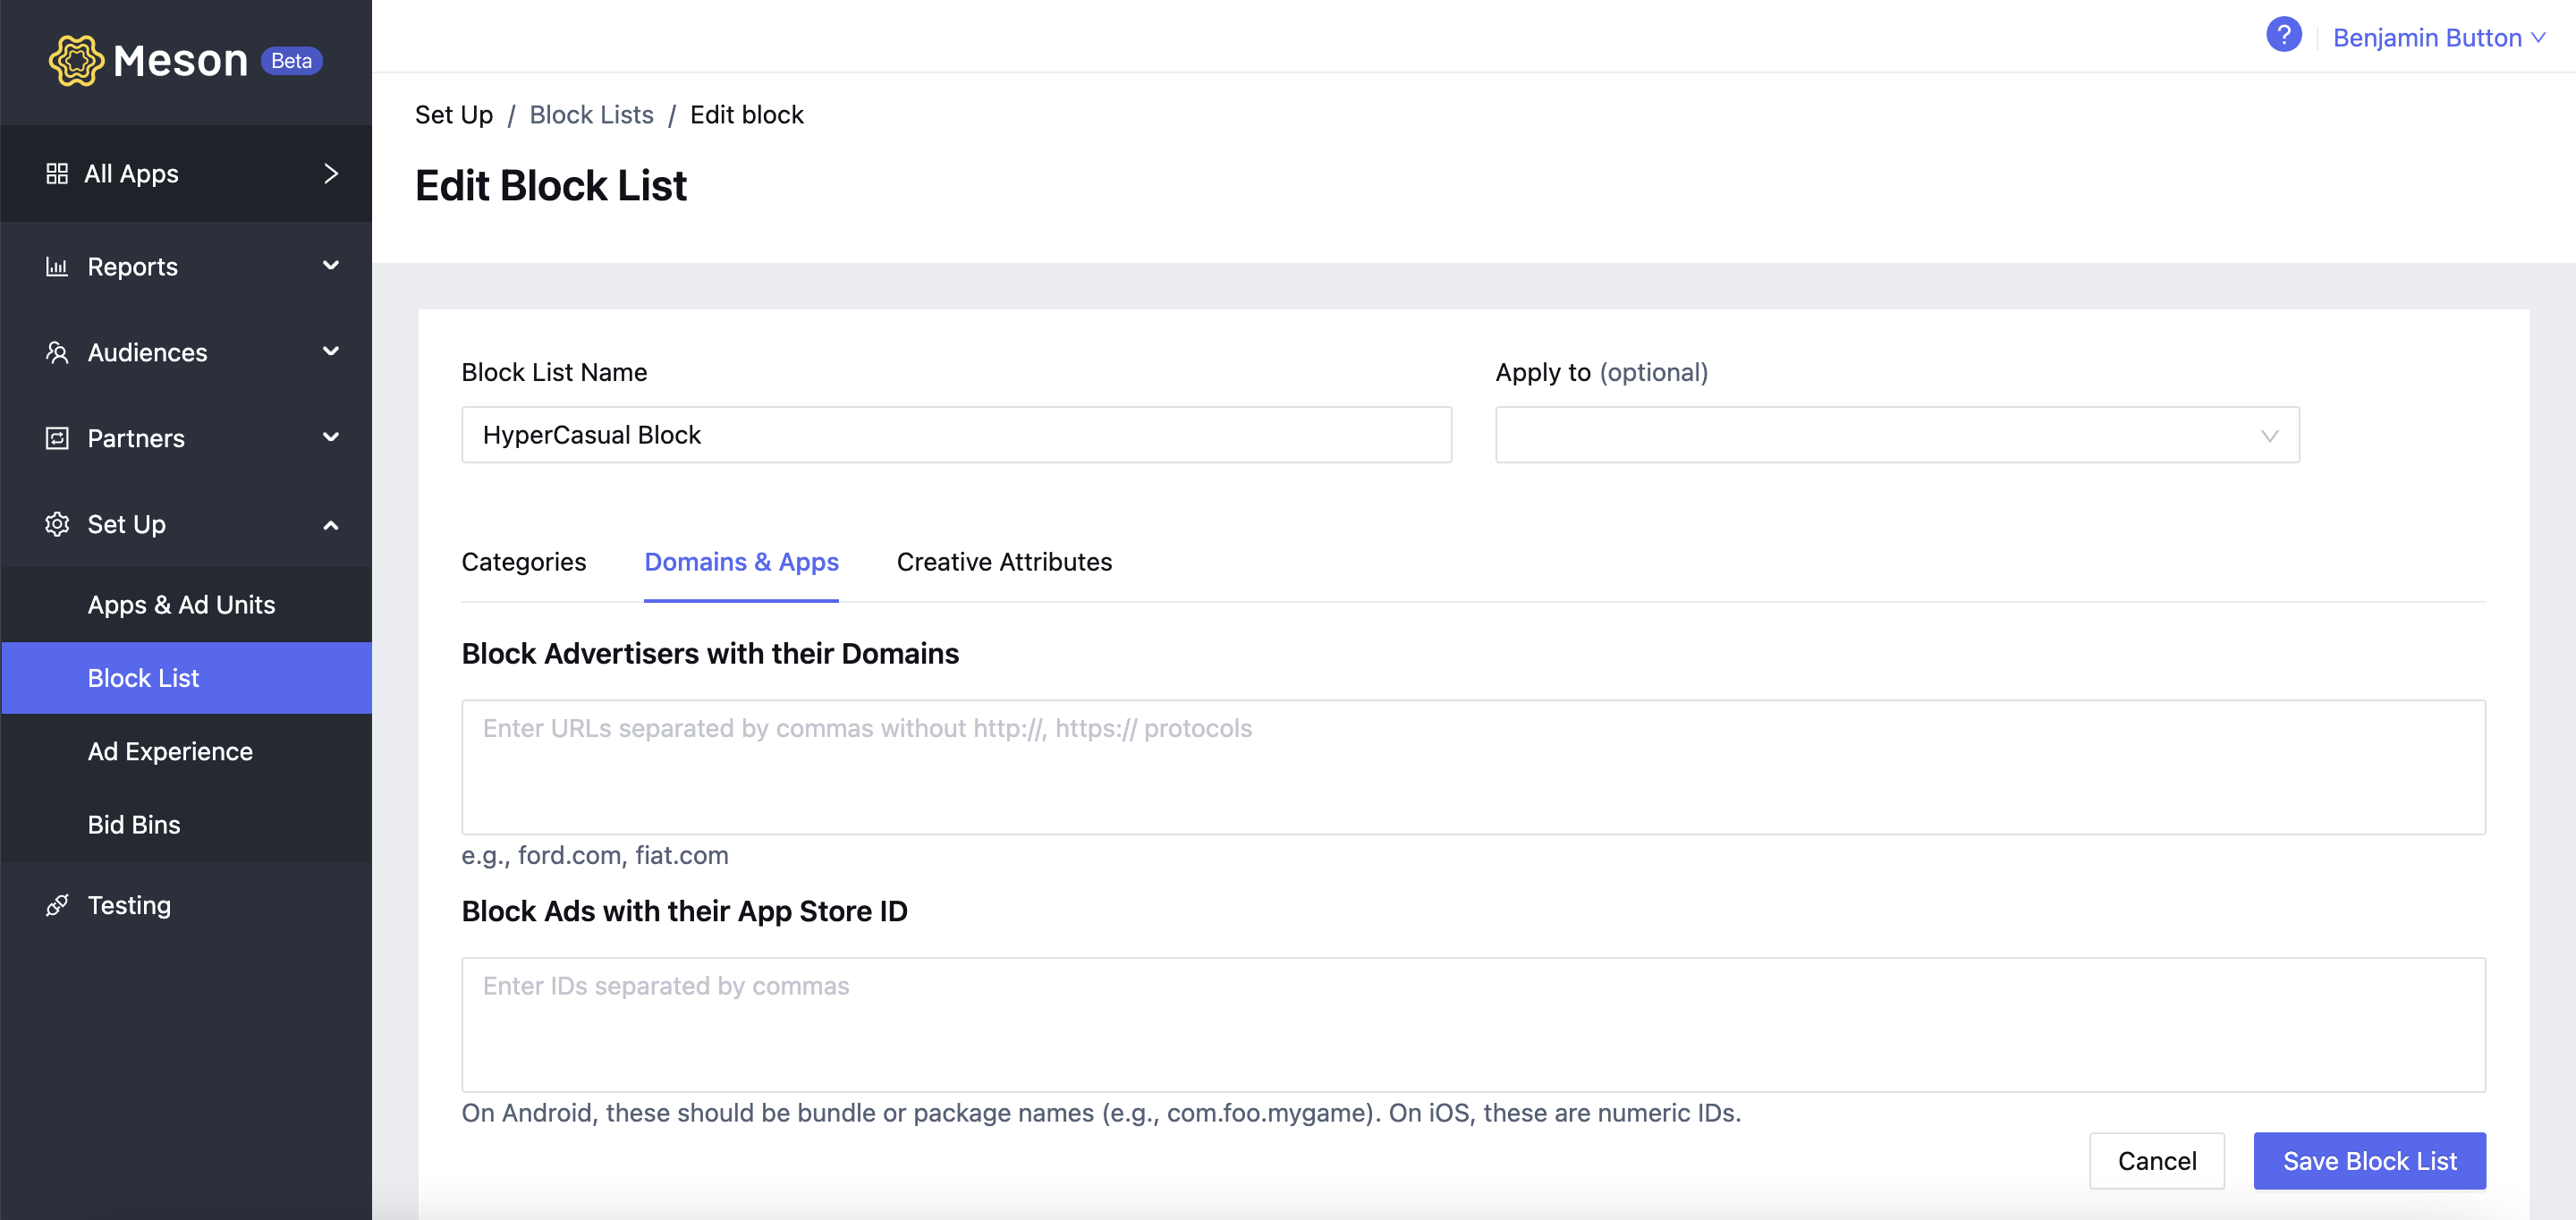2576x1220 pixels.
Task: Focus the Block List Name field
Action: pos(956,435)
